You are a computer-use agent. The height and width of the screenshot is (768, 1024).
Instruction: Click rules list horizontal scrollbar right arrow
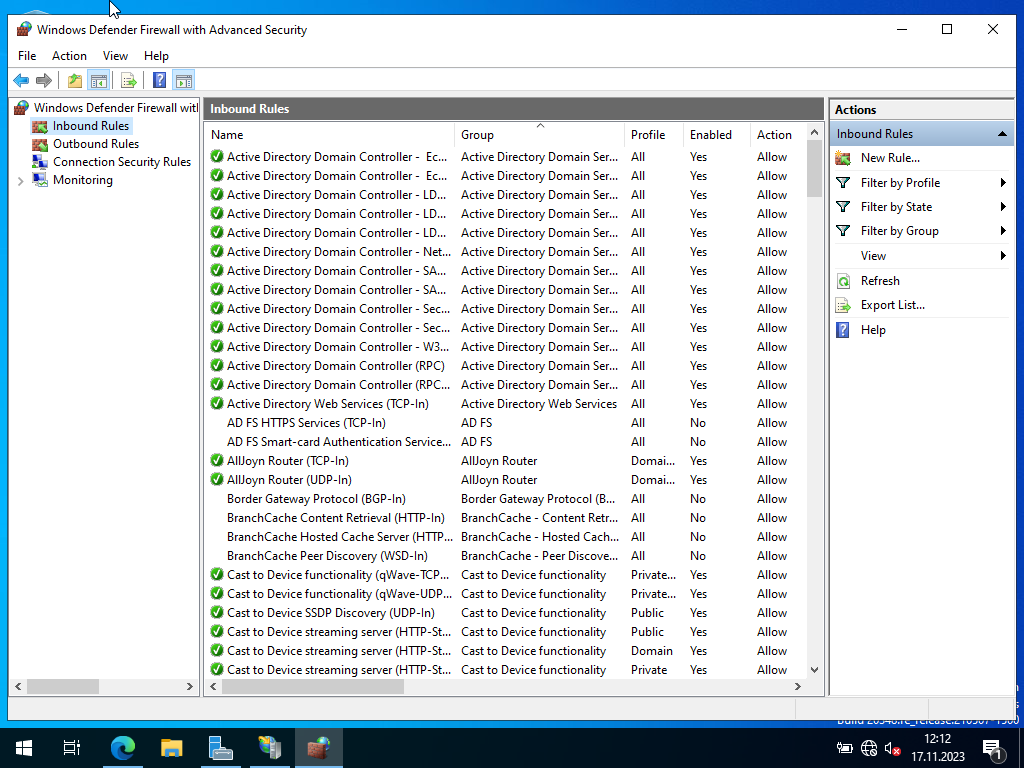797,686
